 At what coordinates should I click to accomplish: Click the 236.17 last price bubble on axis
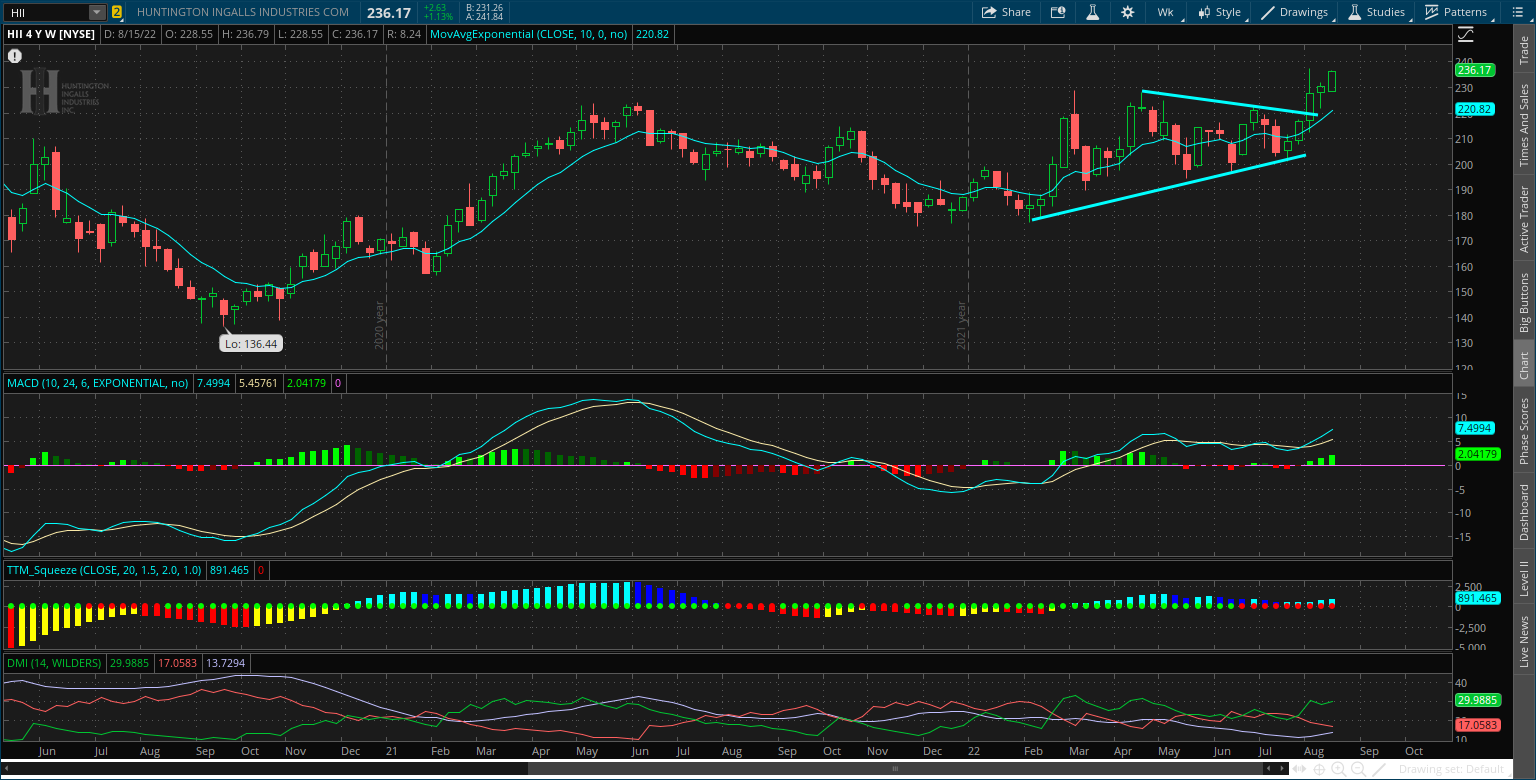[1475, 70]
